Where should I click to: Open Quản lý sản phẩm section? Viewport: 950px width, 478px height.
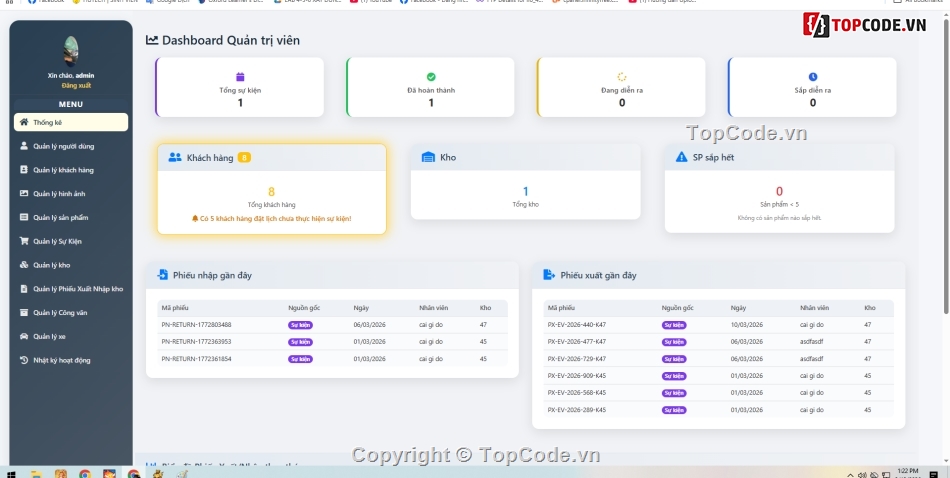(61, 217)
